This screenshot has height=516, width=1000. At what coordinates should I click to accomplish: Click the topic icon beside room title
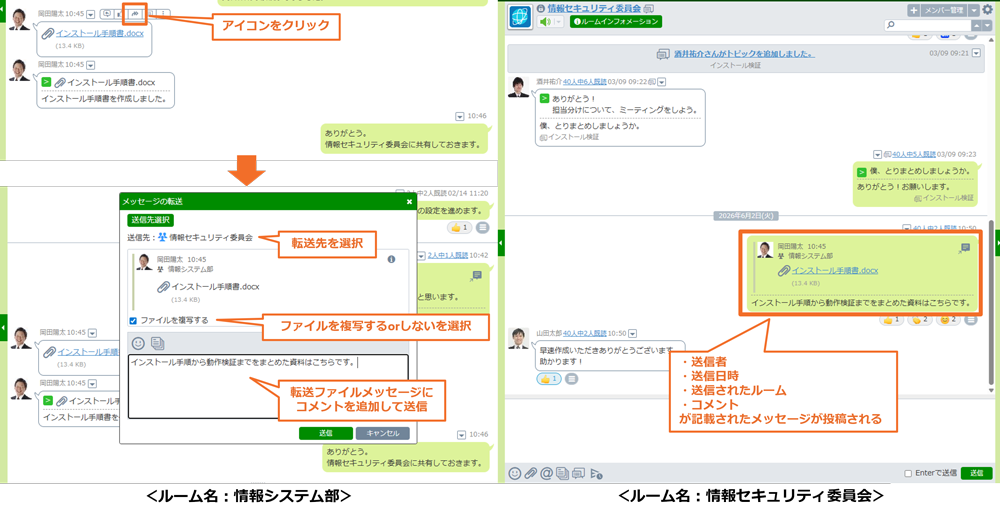tap(649, 8)
